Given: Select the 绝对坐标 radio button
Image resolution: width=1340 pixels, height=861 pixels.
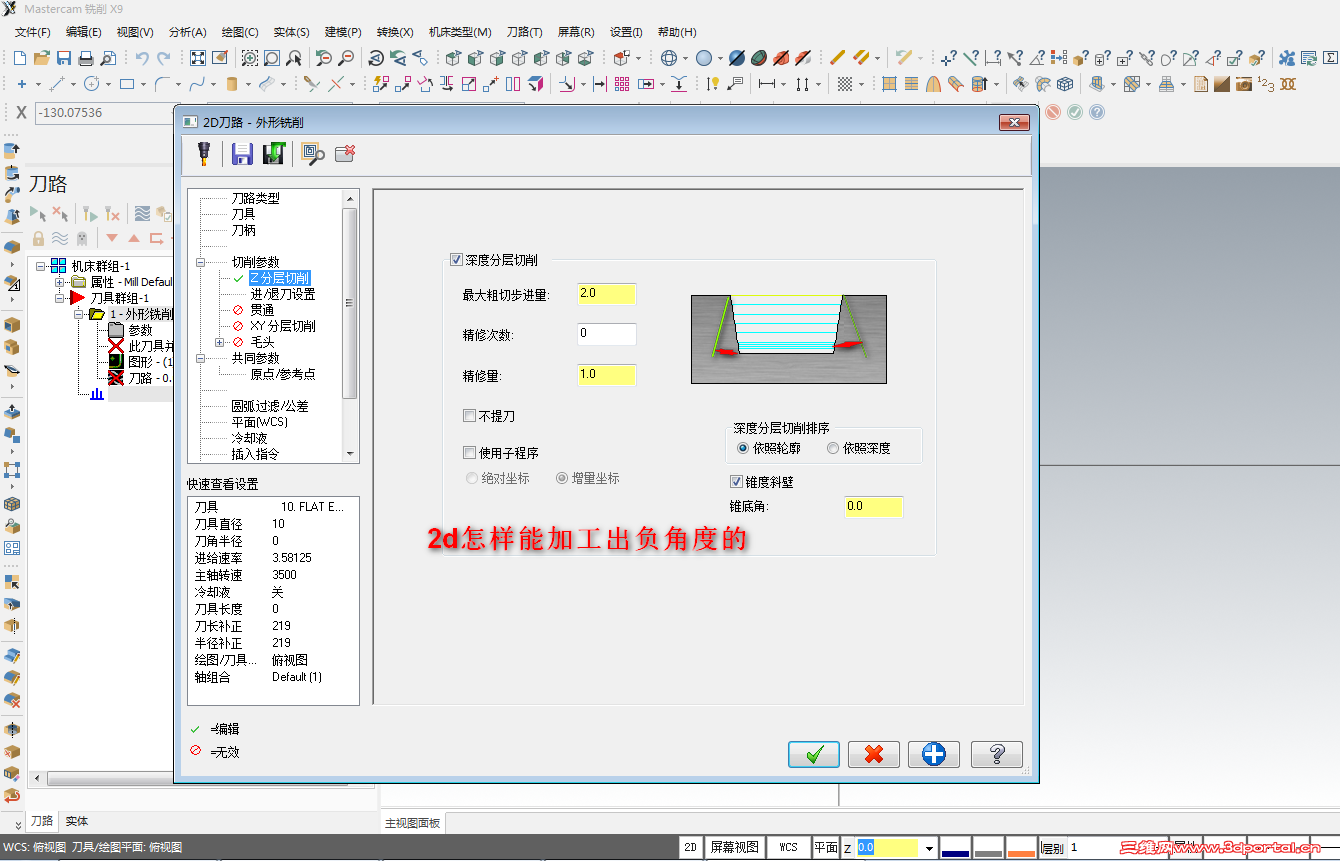Looking at the screenshot, I should point(472,478).
